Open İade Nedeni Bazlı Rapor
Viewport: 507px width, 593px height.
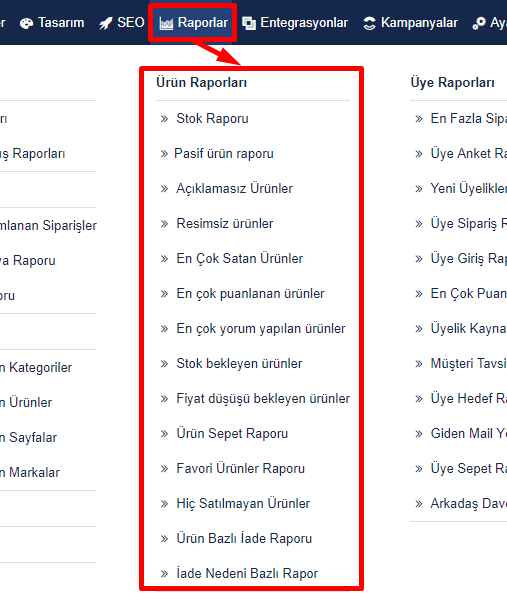pos(247,573)
